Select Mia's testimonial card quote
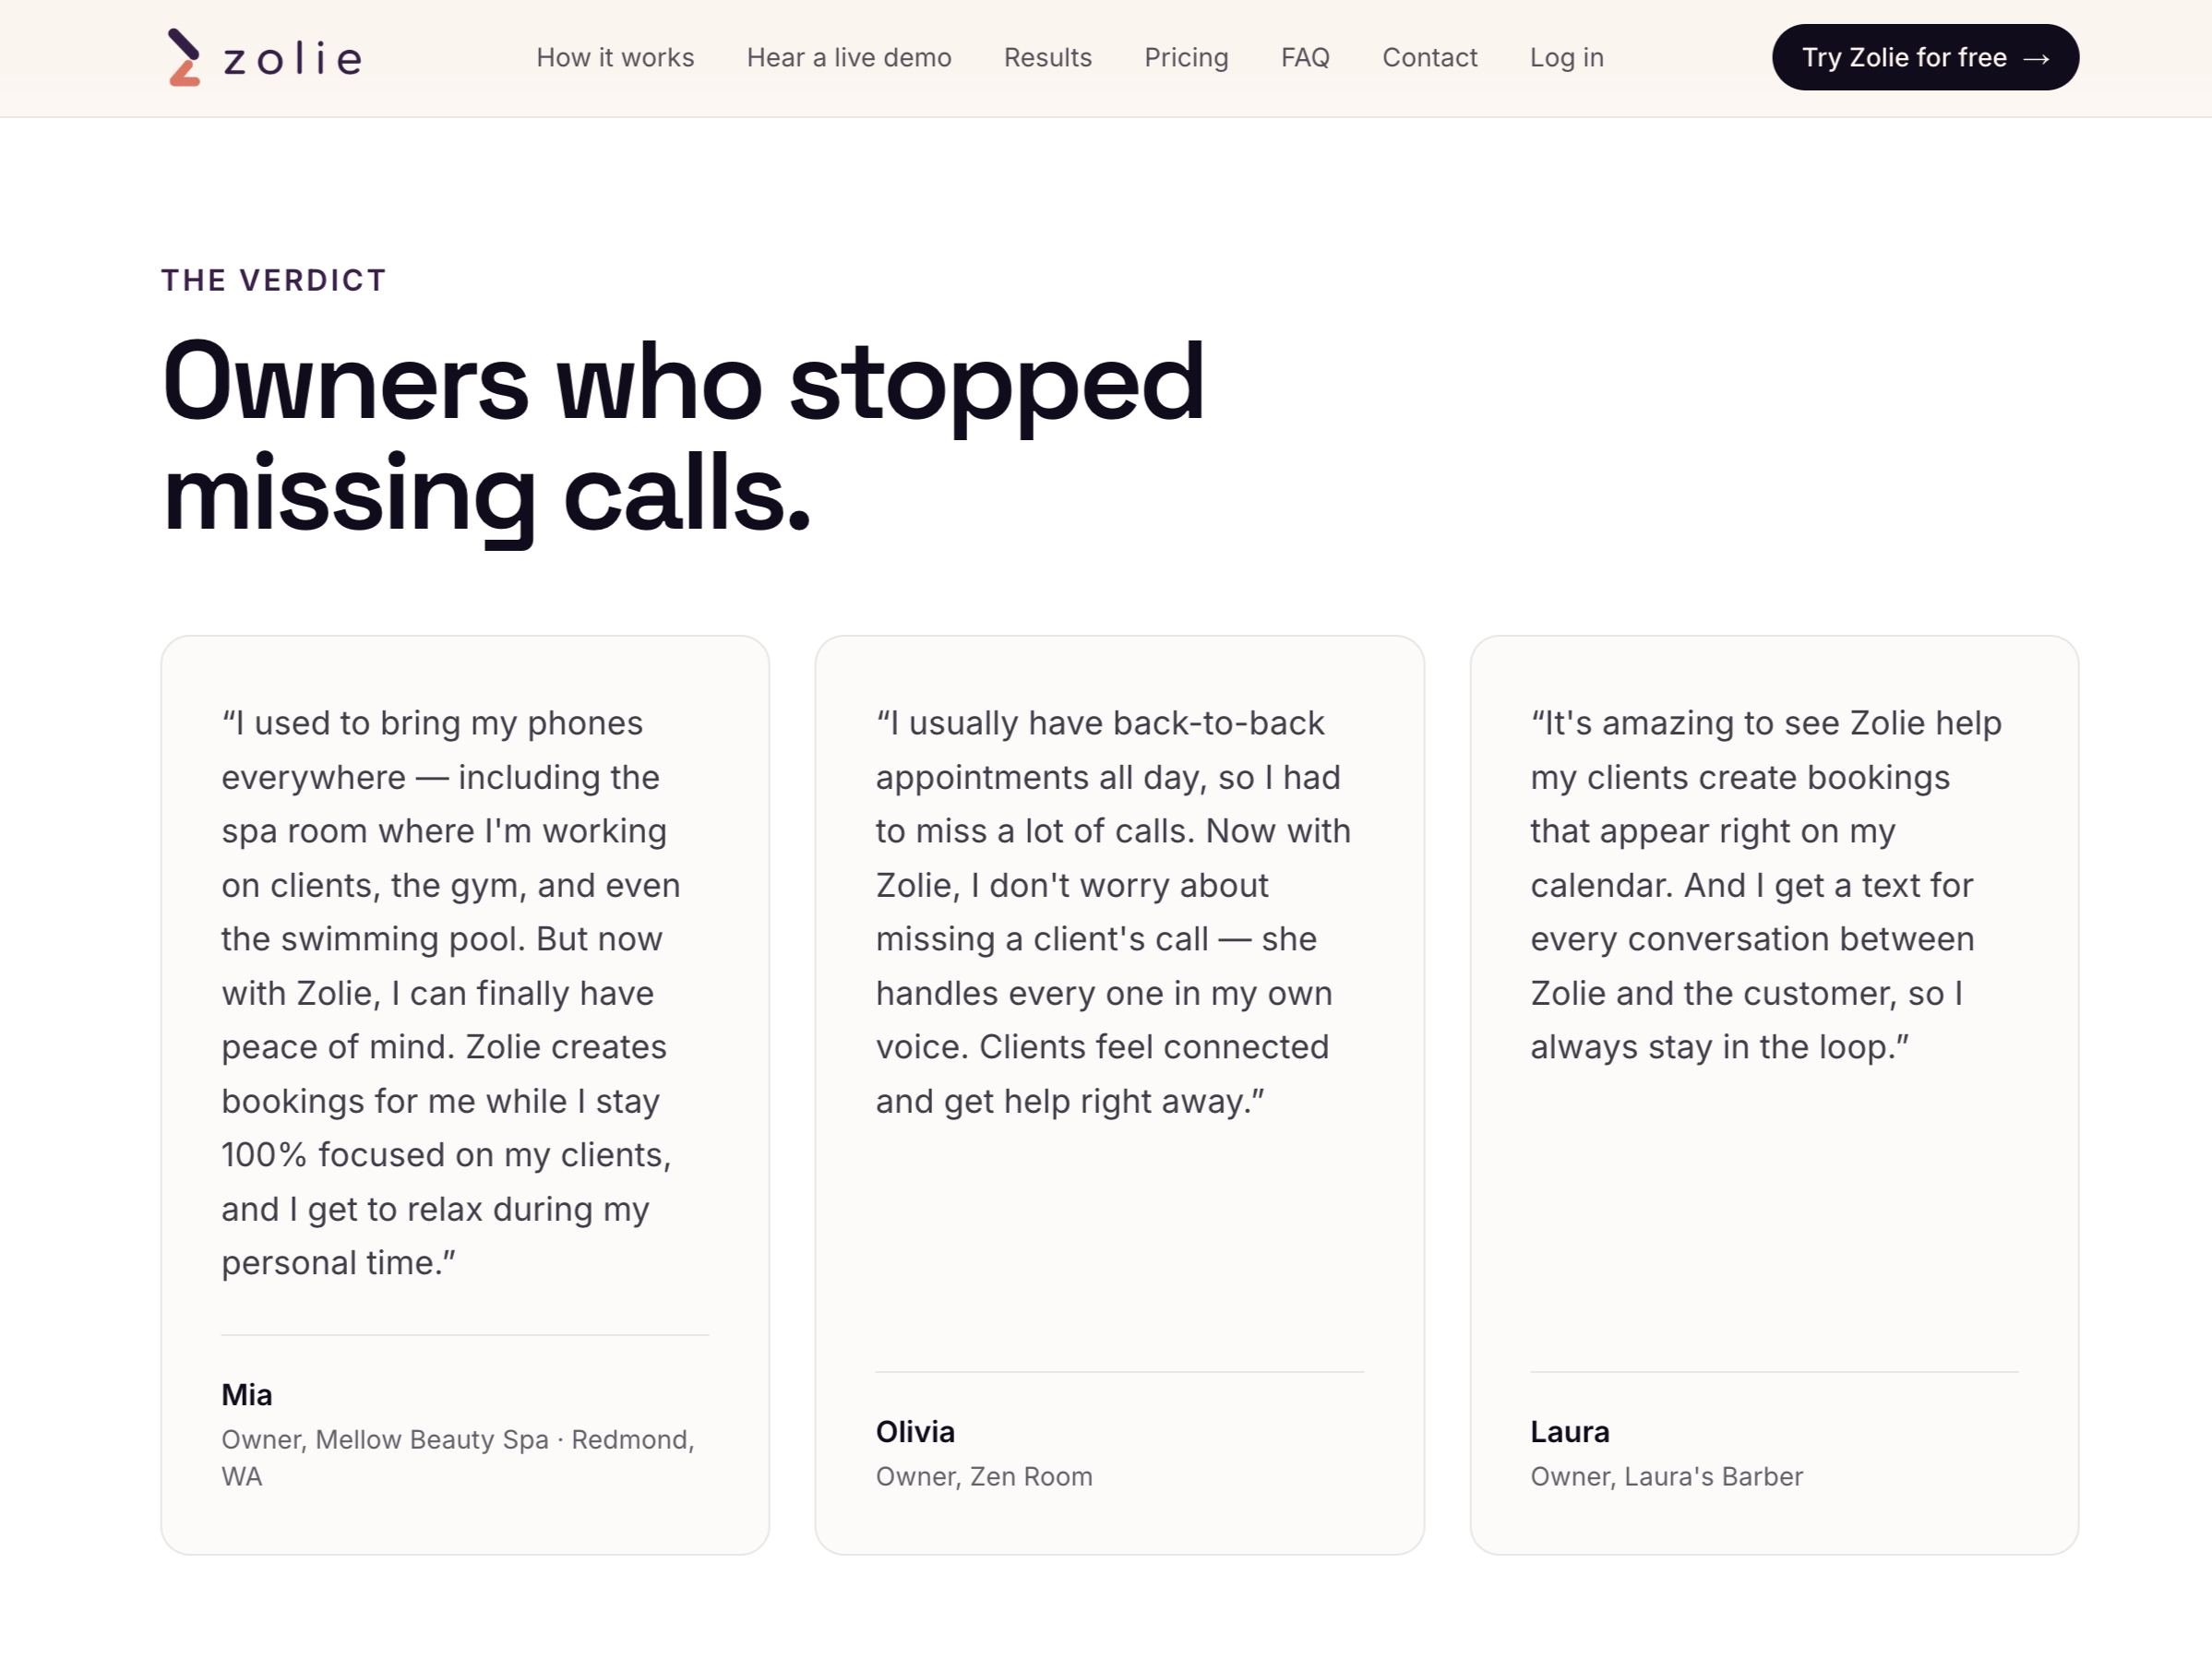Viewport: 2212px width, 1659px height. tap(451, 992)
